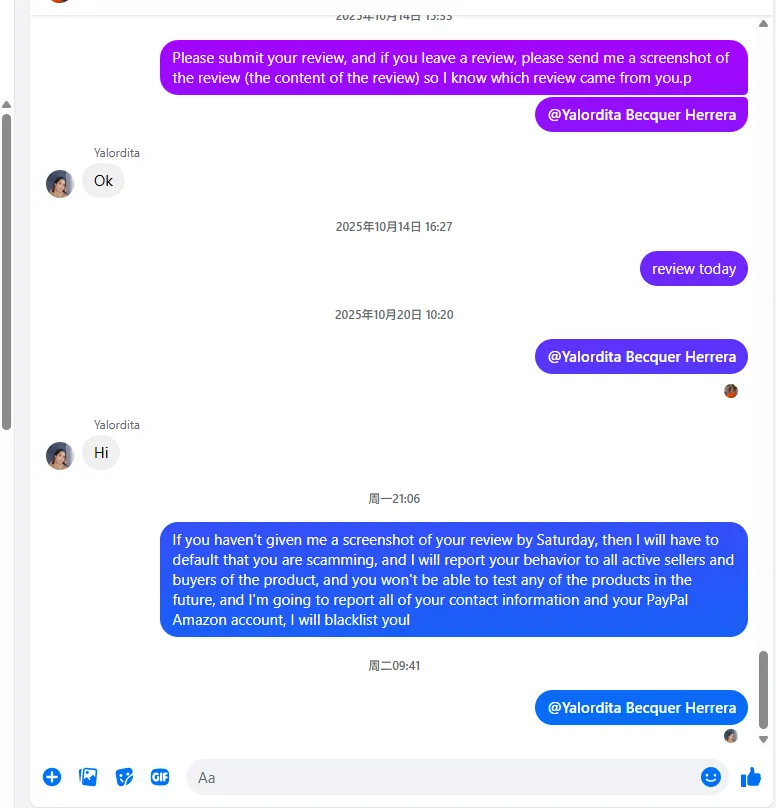Open the @Yalordita Becquer Herrera mention from October 20
This screenshot has width=776, height=808.
pyautogui.click(x=642, y=357)
